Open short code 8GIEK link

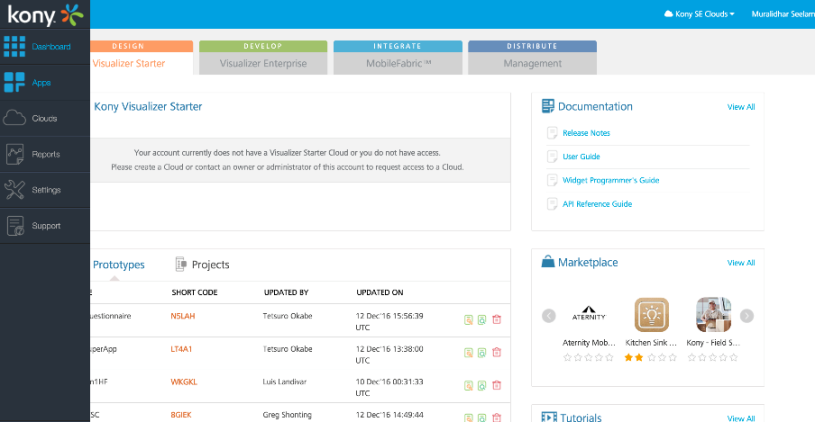coord(181,415)
